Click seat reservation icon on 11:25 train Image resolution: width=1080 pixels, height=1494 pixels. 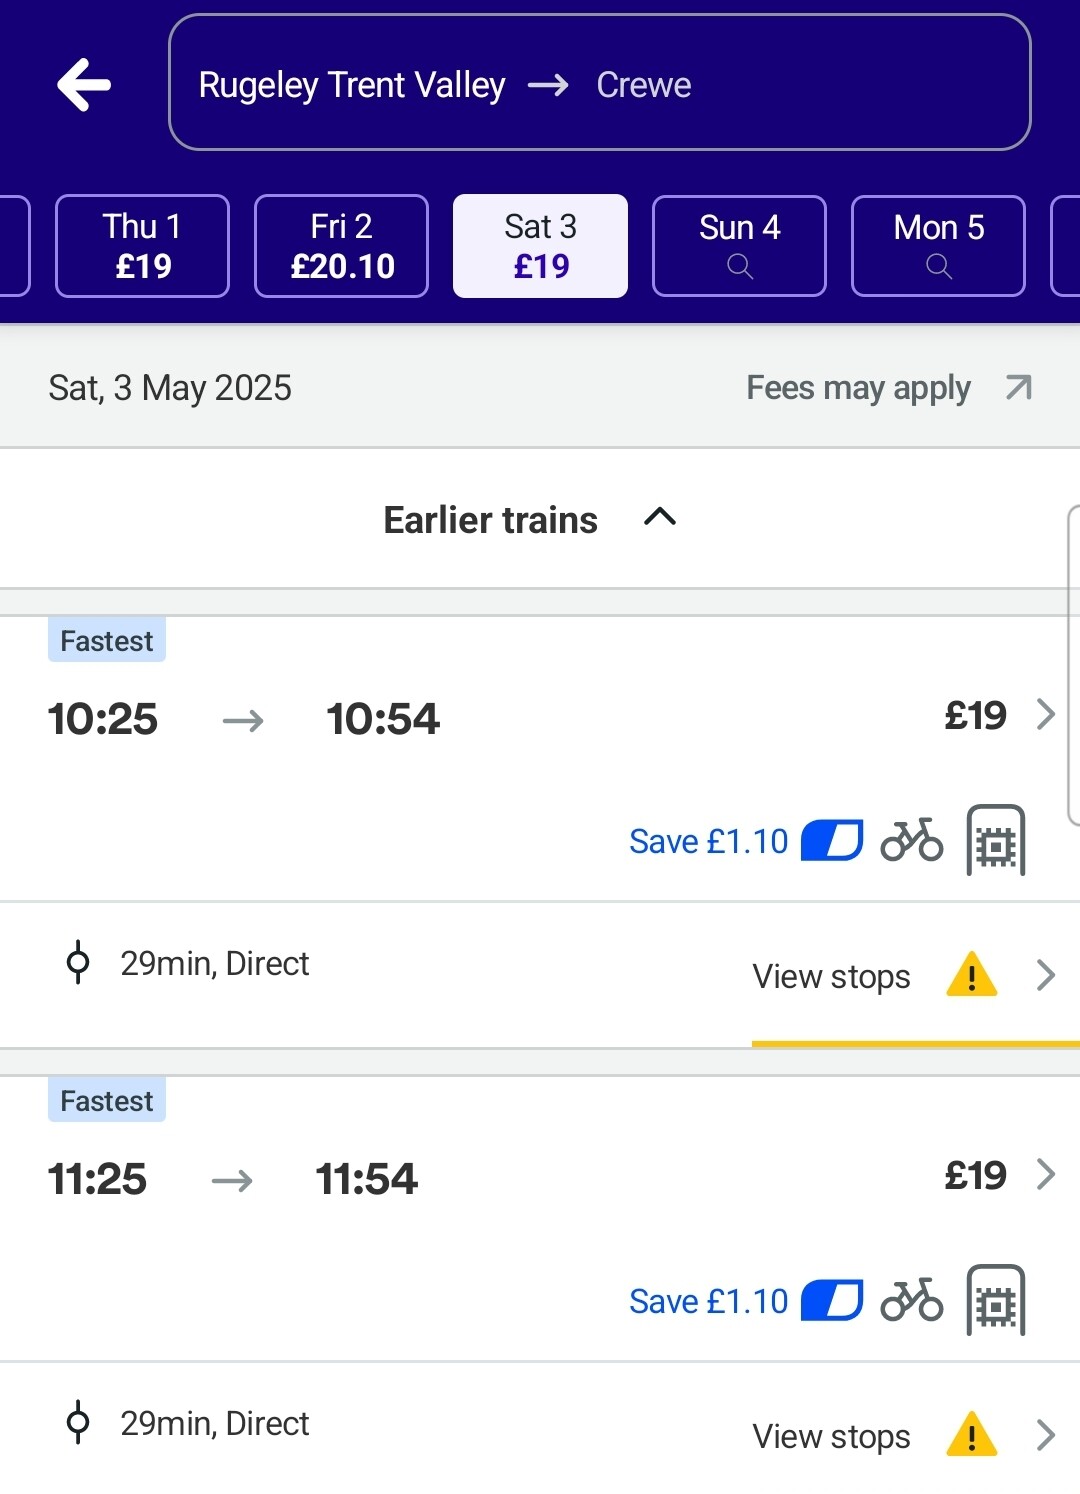pyautogui.click(x=996, y=1300)
